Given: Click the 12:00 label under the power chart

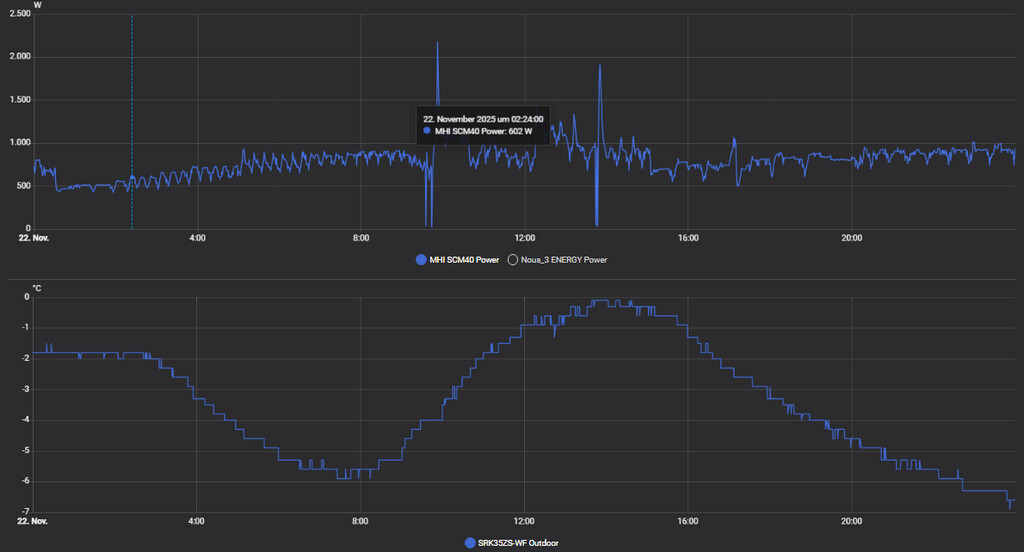Looking at the screenshot, I should 524,238.
